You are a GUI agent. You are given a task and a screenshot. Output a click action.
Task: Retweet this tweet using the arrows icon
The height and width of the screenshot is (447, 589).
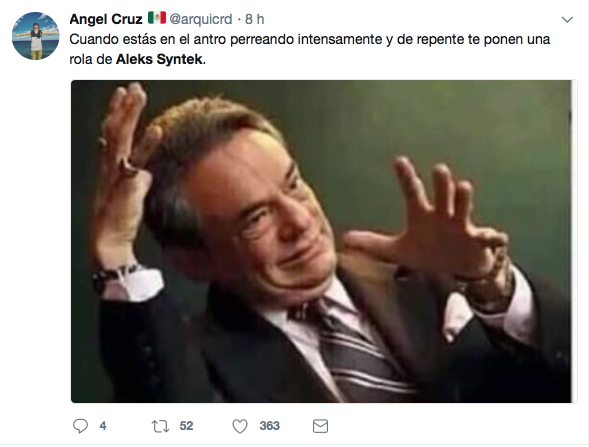(160, 426)
